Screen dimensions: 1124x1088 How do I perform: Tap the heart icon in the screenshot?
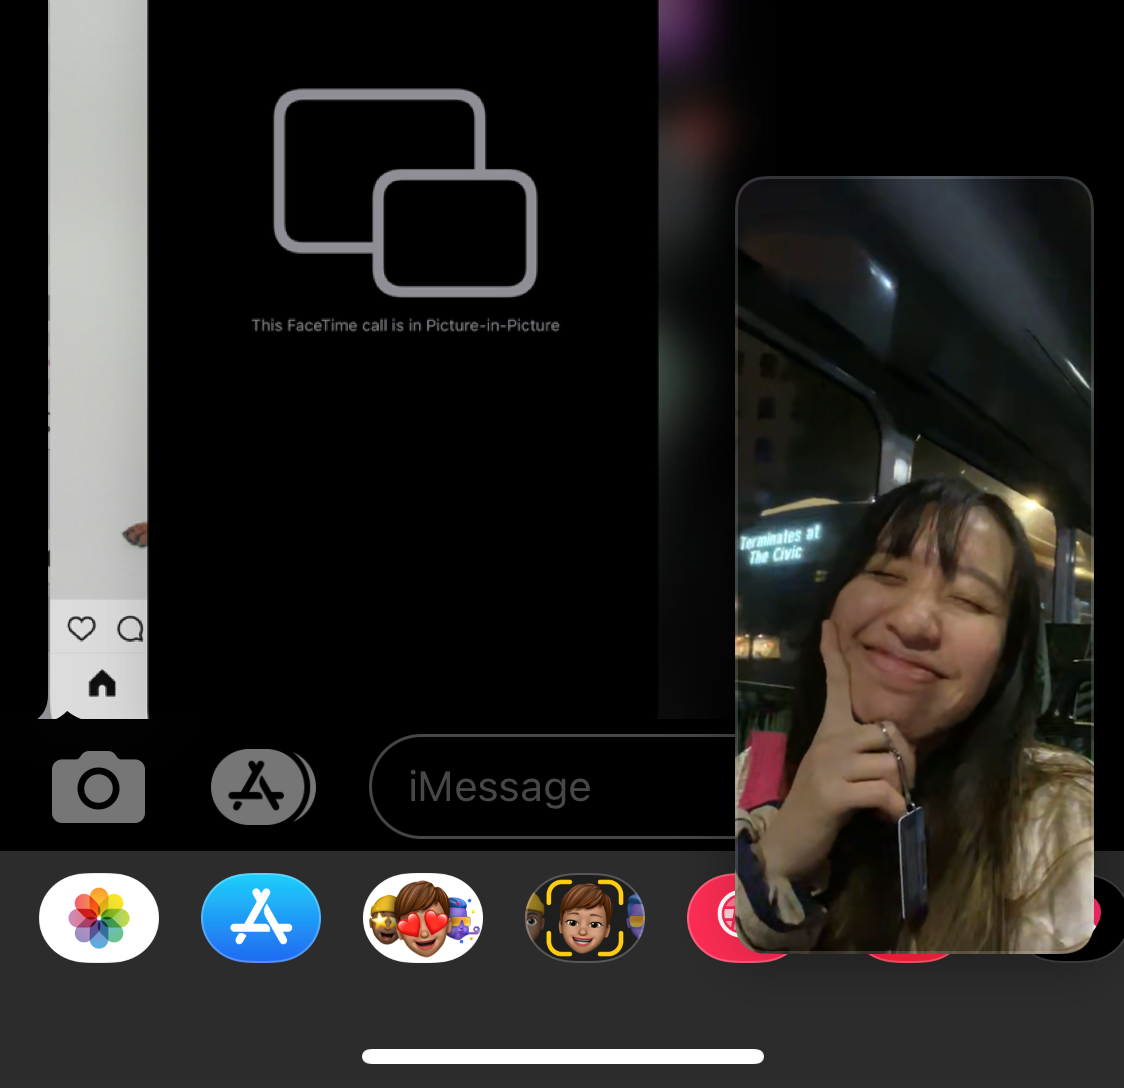click(x=81, y=629)
